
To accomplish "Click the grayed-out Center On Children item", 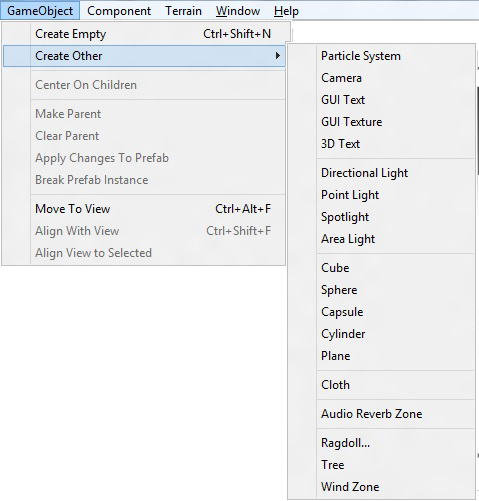I will (x=144, y=85).
